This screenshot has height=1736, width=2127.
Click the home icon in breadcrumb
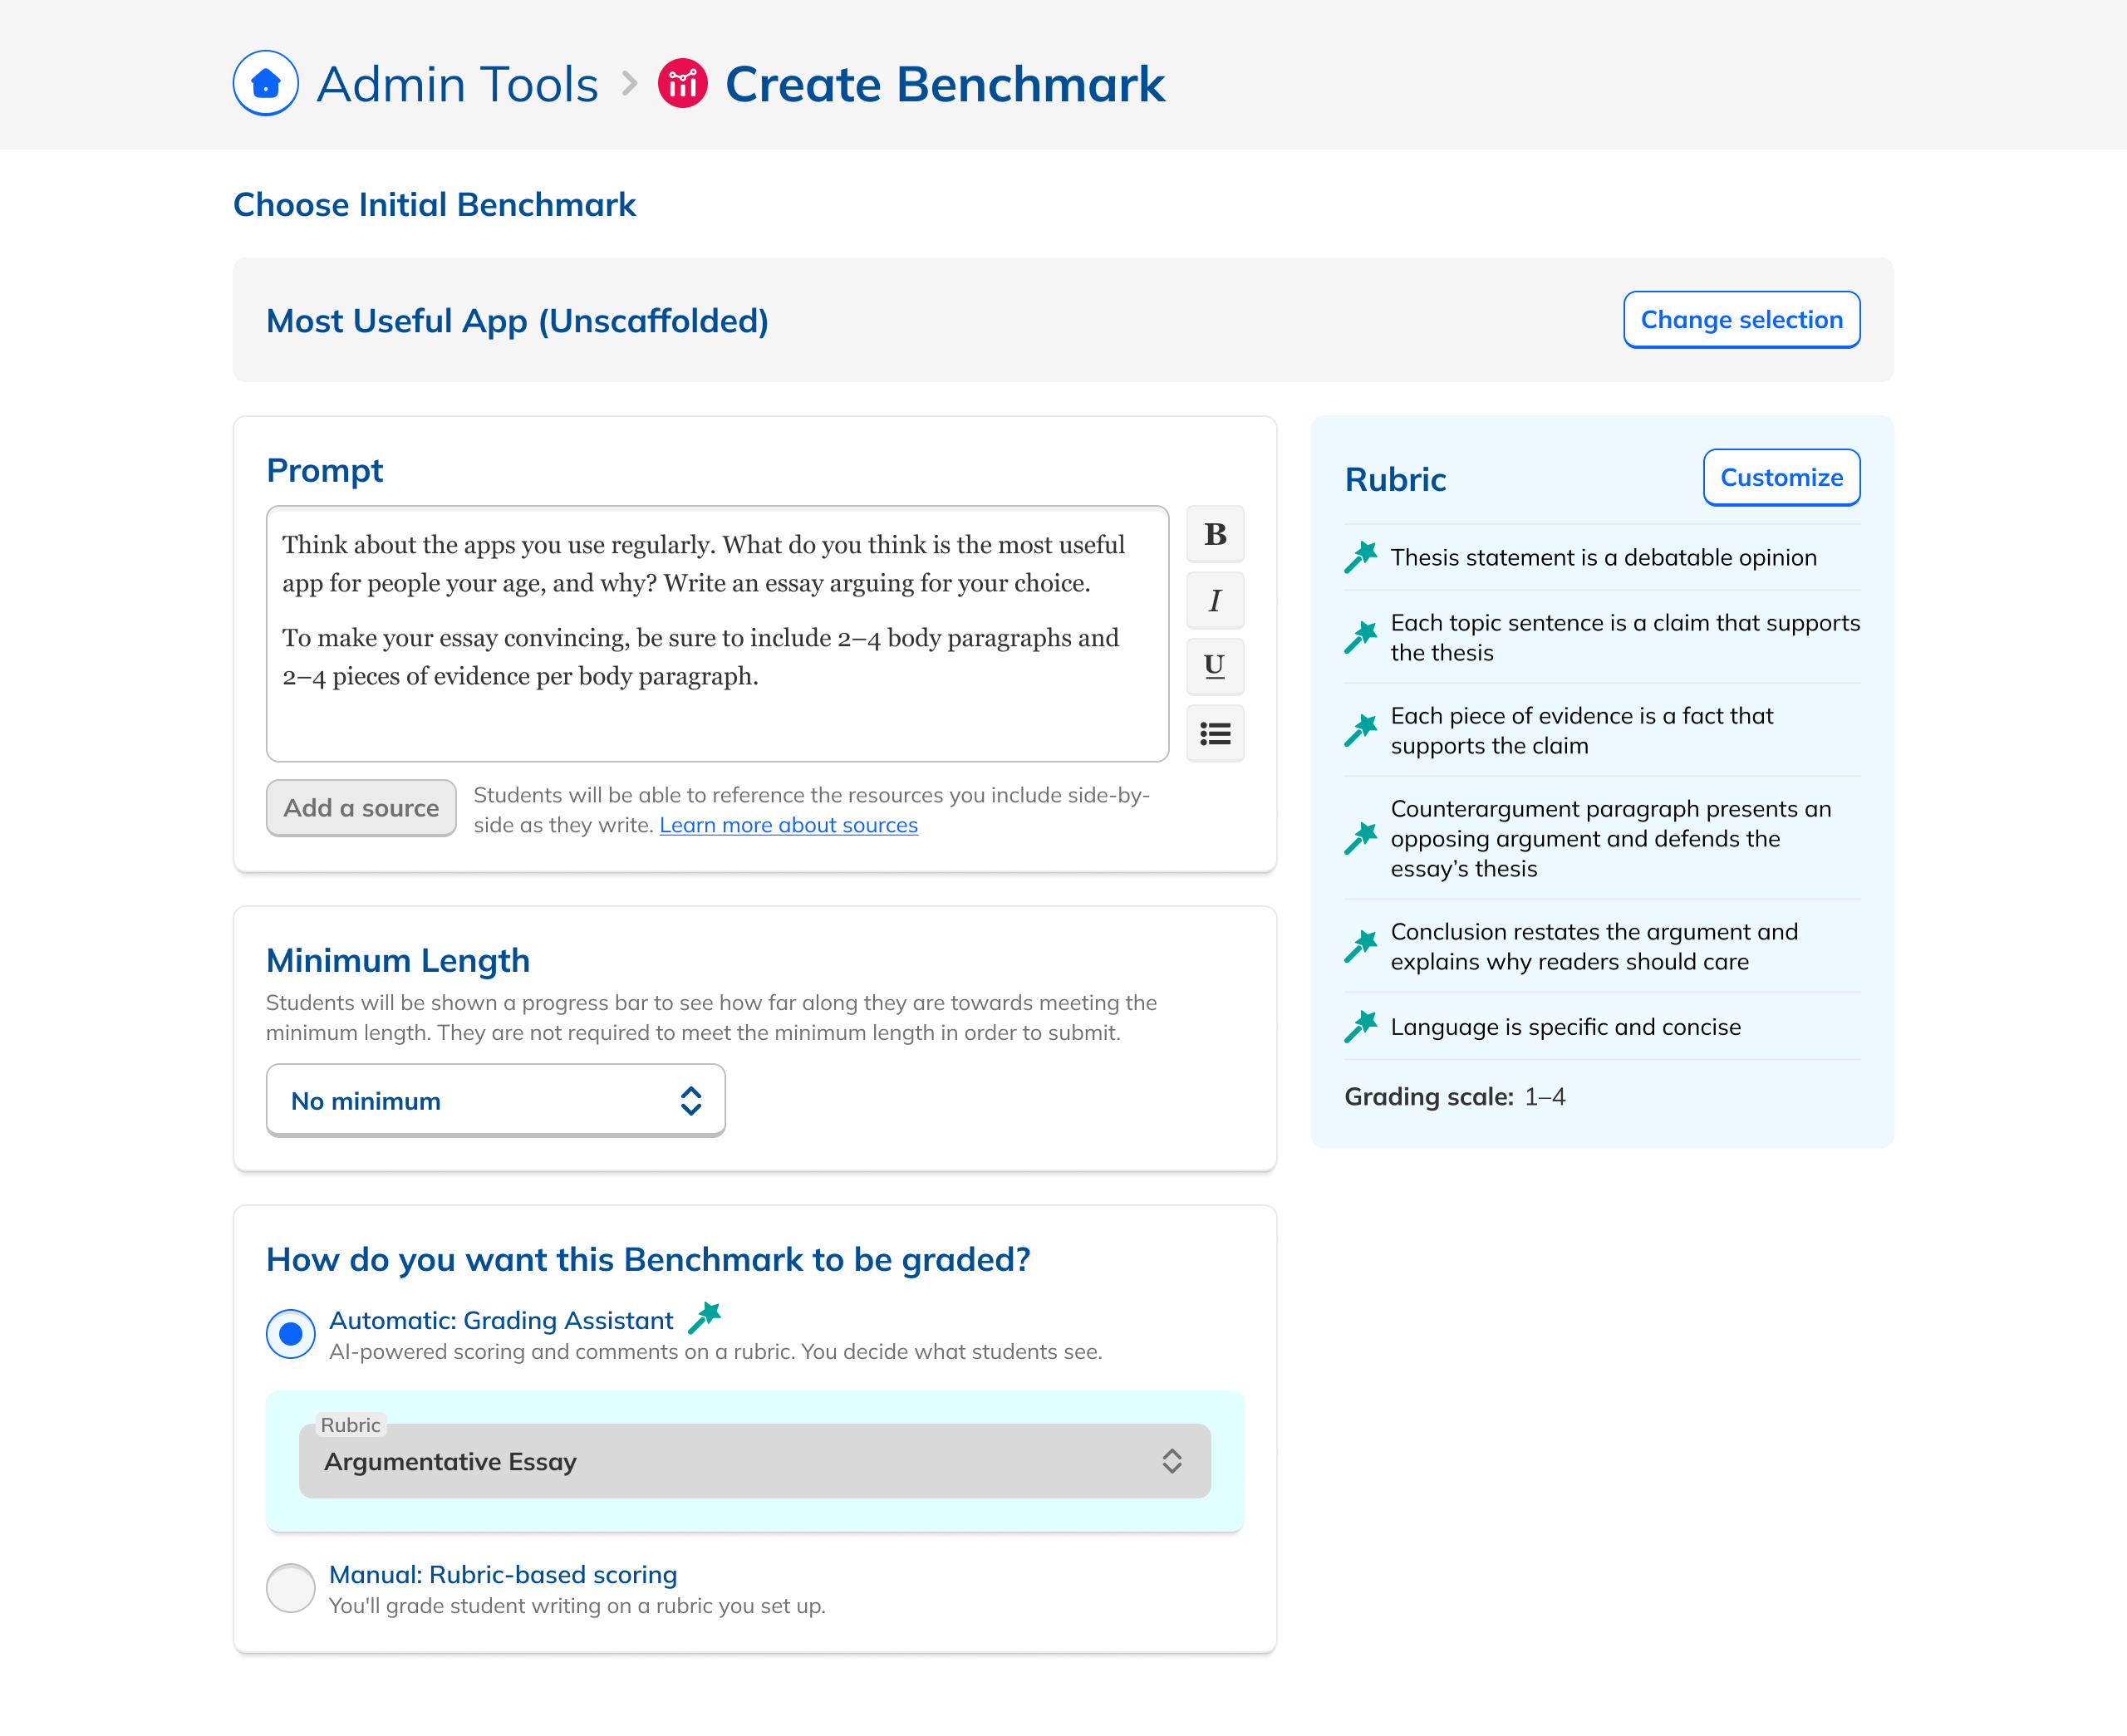pos(265,83)
